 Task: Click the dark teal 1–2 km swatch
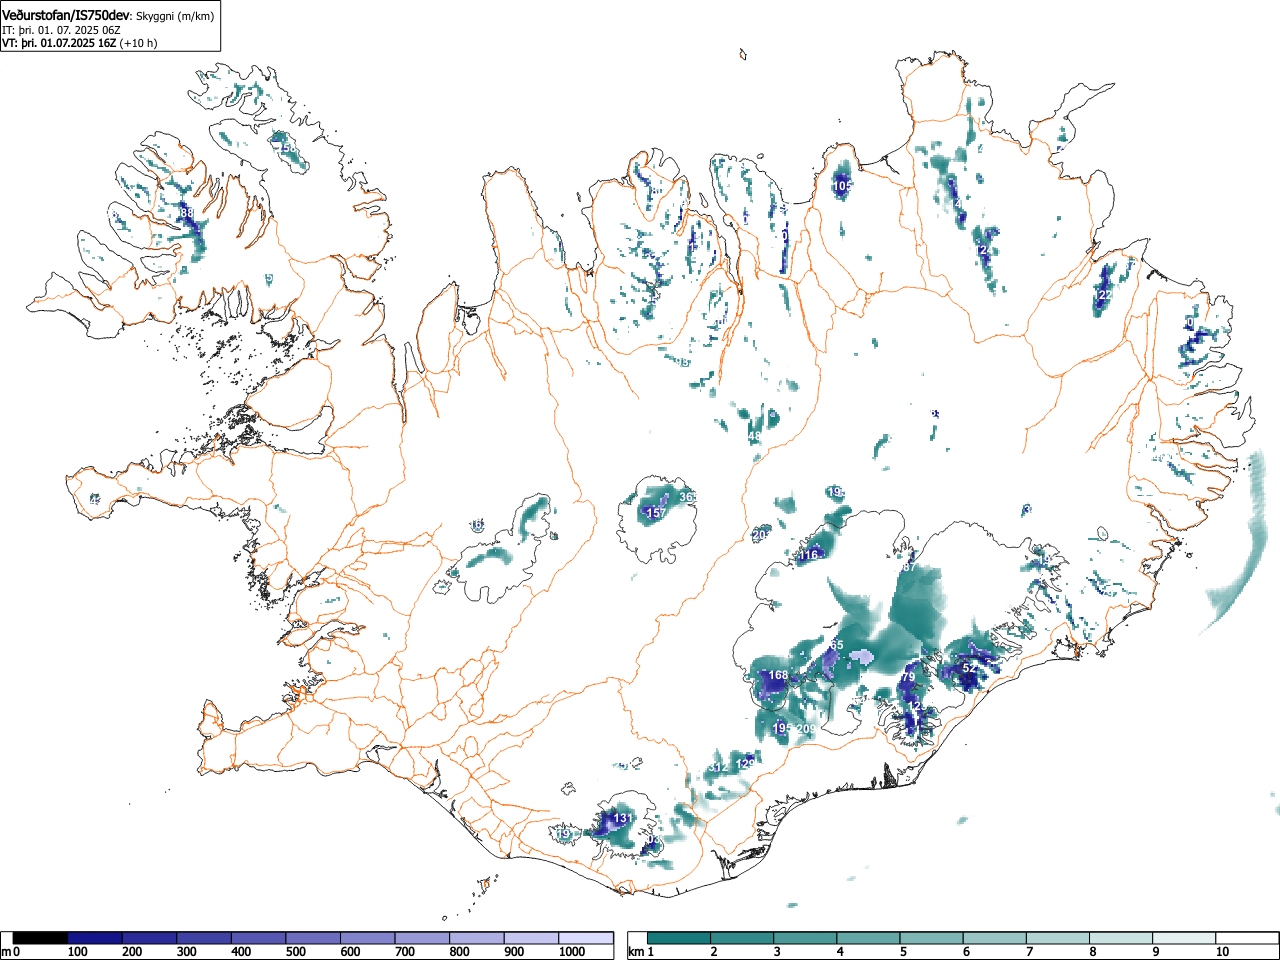click(679, 938)
